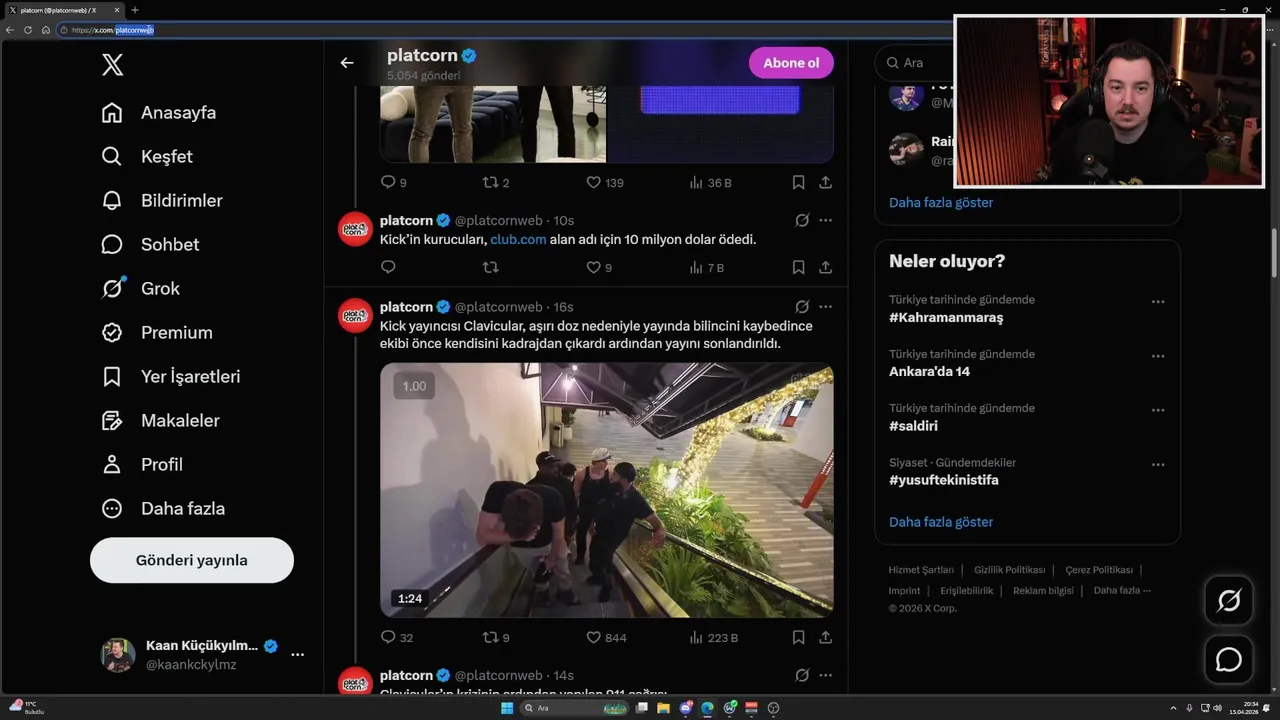Open more options on Clavicular post
The image size is (1280, 720).
pyautogui.click(x=825, y=307)
